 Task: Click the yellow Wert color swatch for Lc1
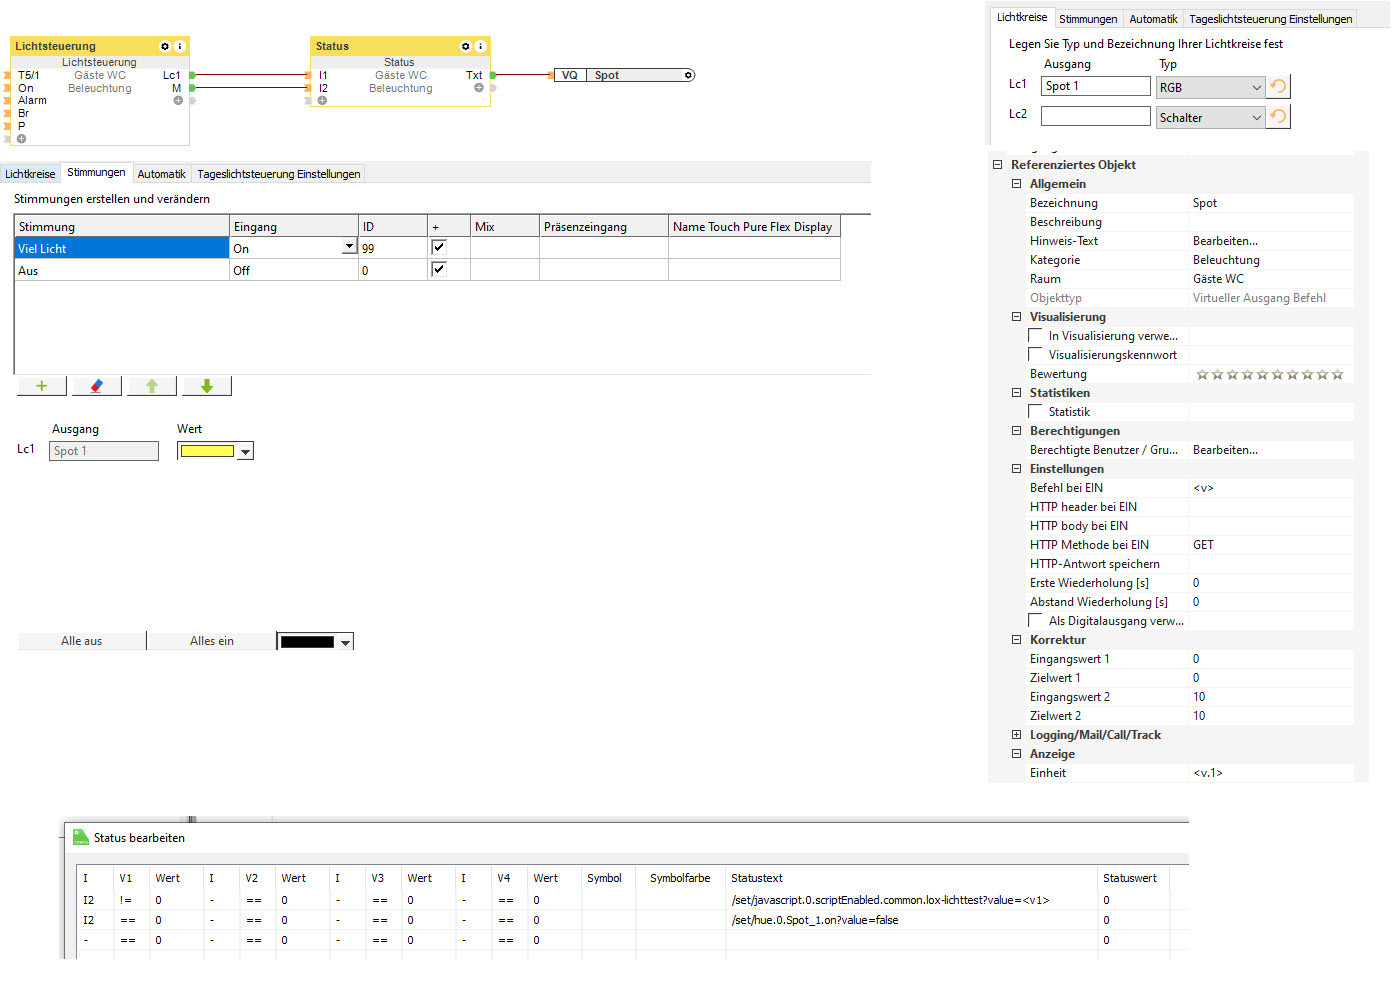pyautogui.click(x=207, y=451)
